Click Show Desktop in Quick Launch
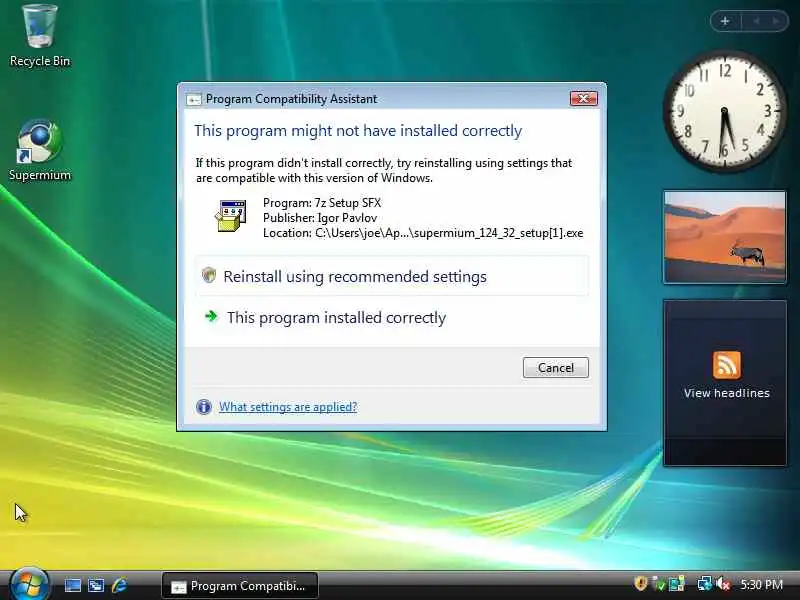800x600 pixels. coord(72,585)
